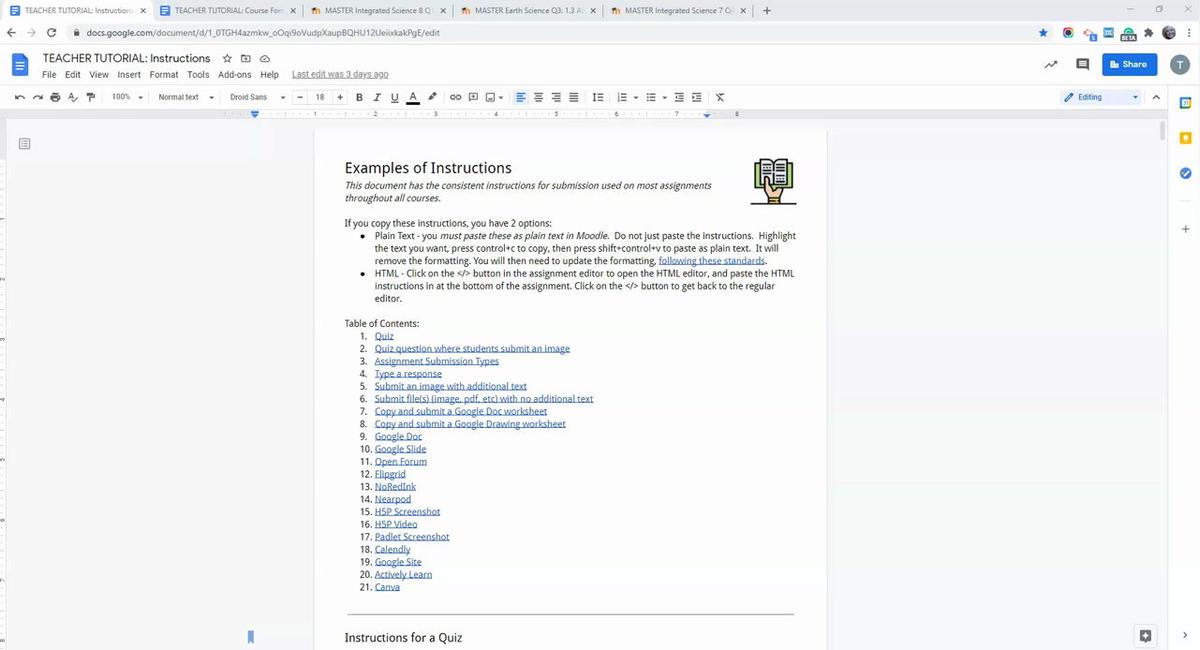Open the highlight color picker
The height and width of the screenshot is (650, 1200).
coord(432,97)
